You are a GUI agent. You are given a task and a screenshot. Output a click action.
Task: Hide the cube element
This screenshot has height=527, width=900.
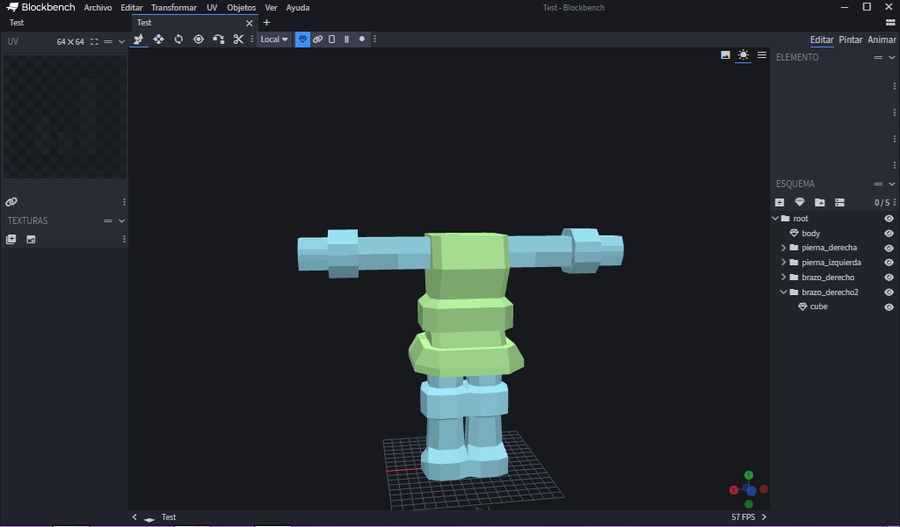pos(889,307)
